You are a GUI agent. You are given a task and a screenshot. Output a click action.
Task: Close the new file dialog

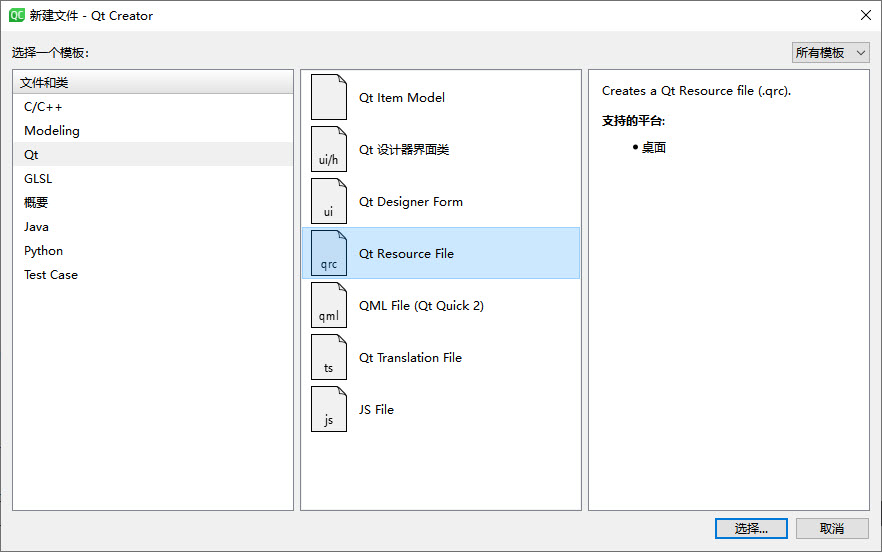point(866,15)
